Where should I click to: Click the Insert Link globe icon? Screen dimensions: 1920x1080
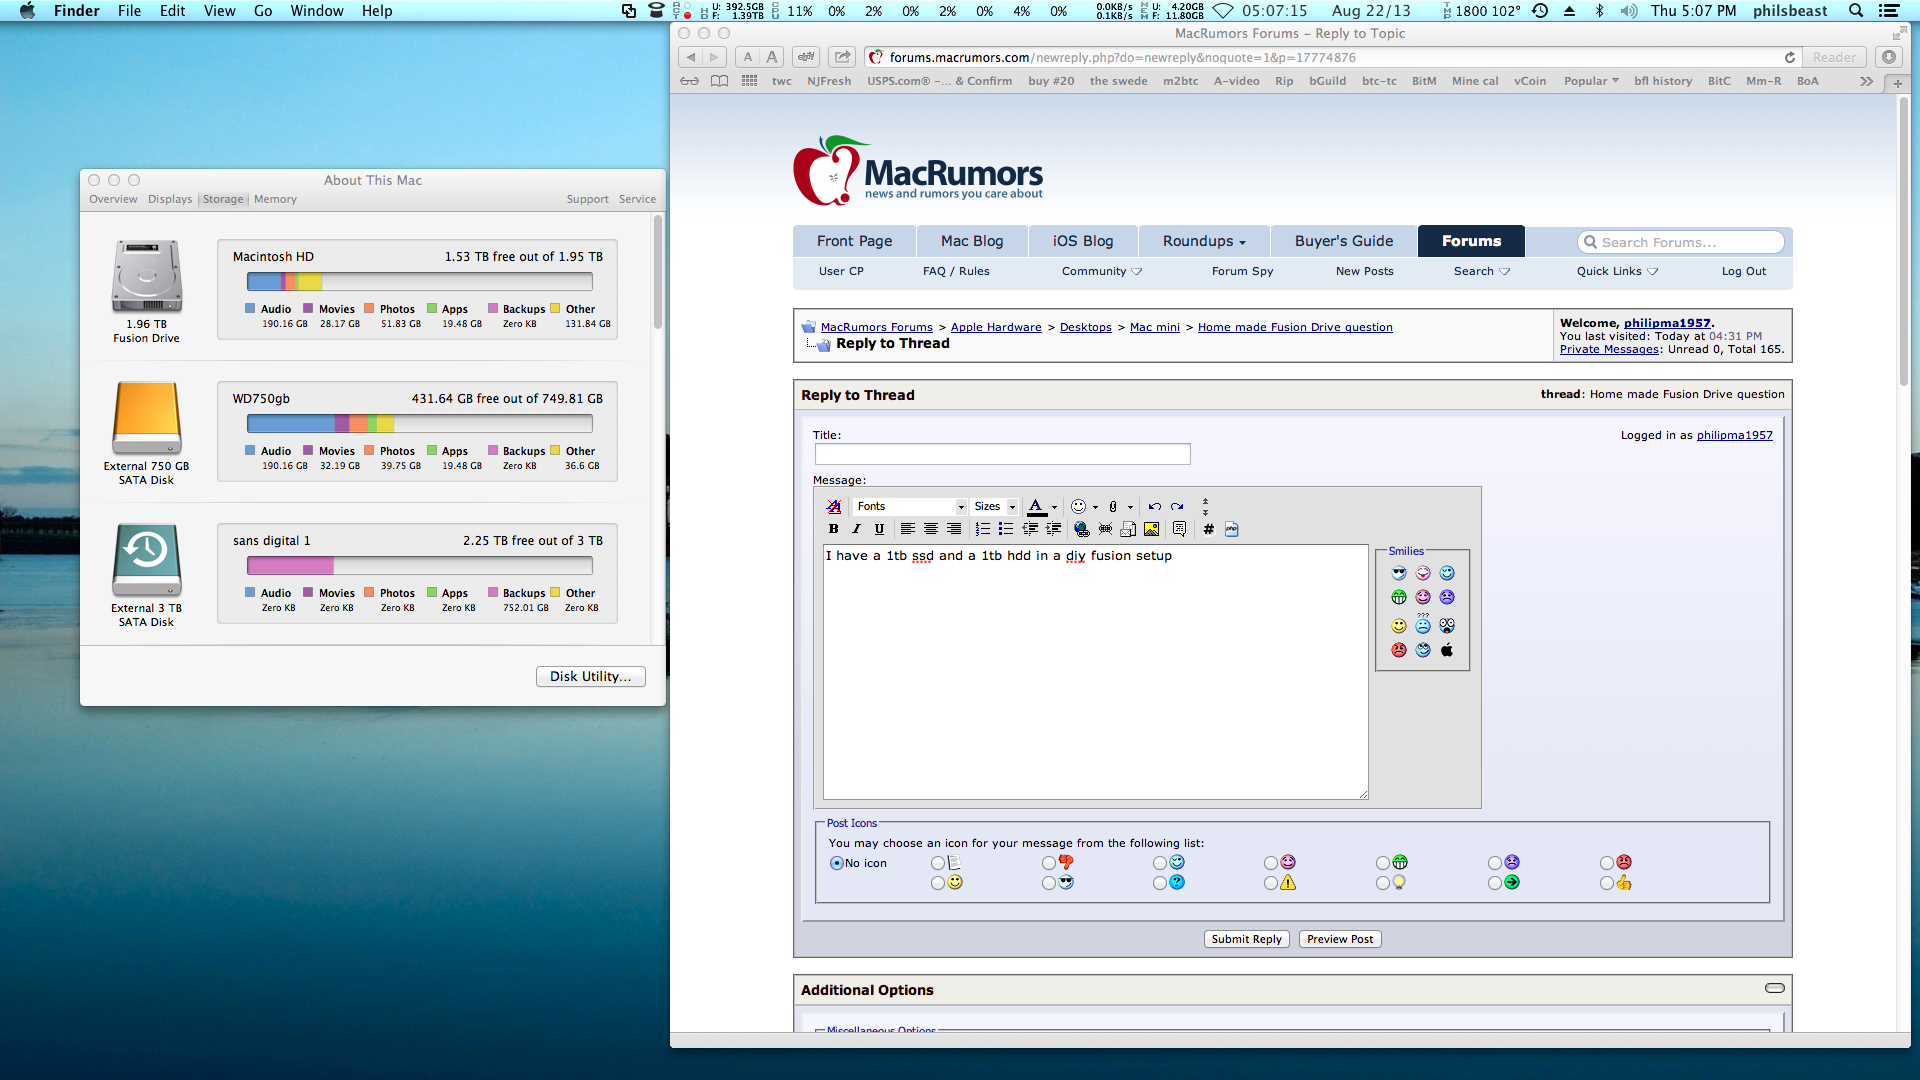tap(1081, 529)
